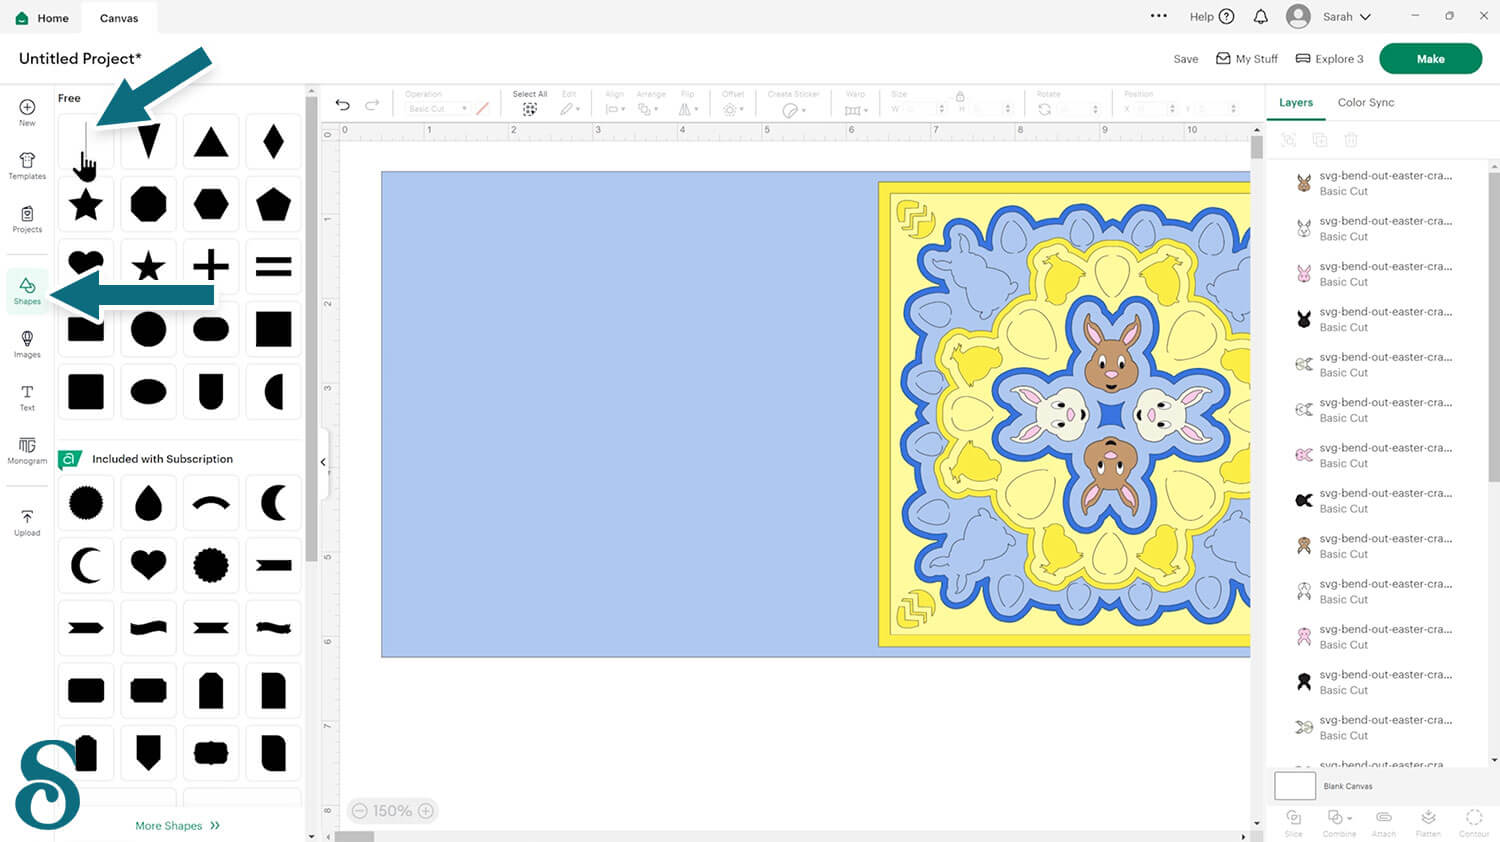1500x842 pixels.
Task: Click the Redo arrow
Action: tap(372, 105)
